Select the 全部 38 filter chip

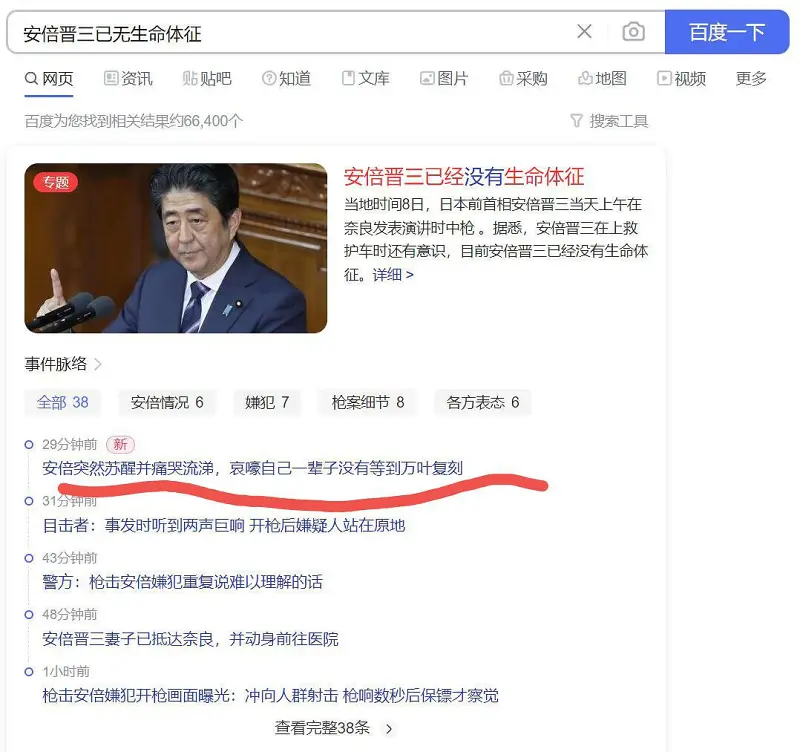(62, 403)
